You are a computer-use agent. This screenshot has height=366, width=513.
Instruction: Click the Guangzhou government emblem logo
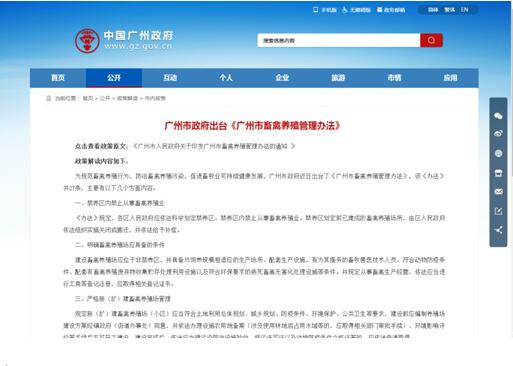[87, 41]
